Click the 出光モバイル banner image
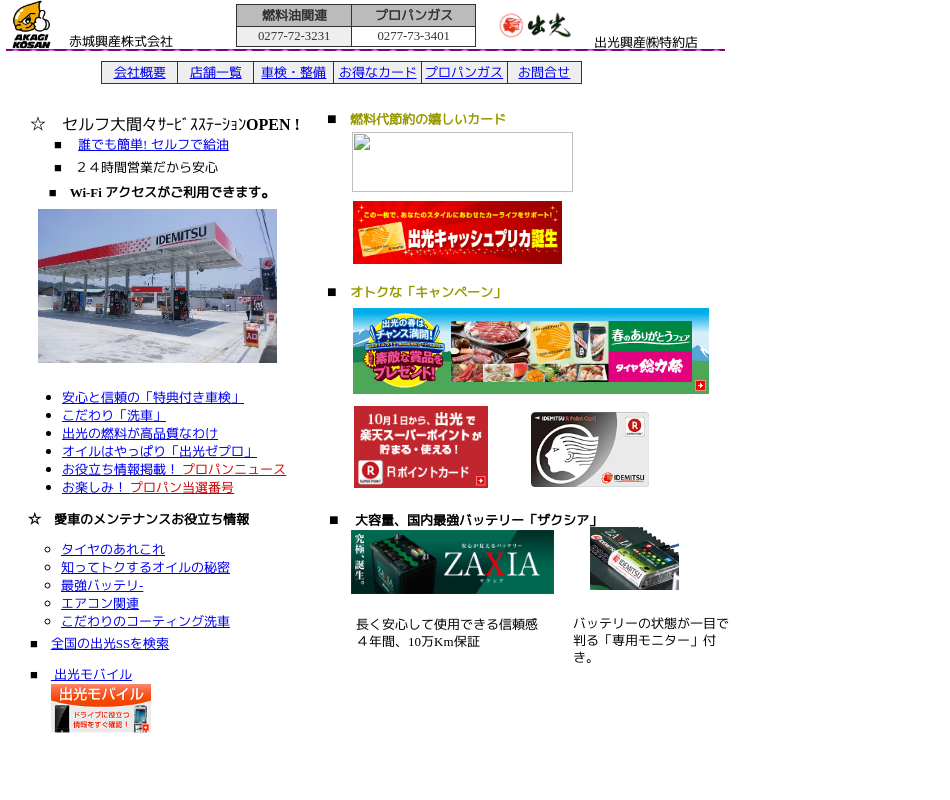 tap(101, 708)
